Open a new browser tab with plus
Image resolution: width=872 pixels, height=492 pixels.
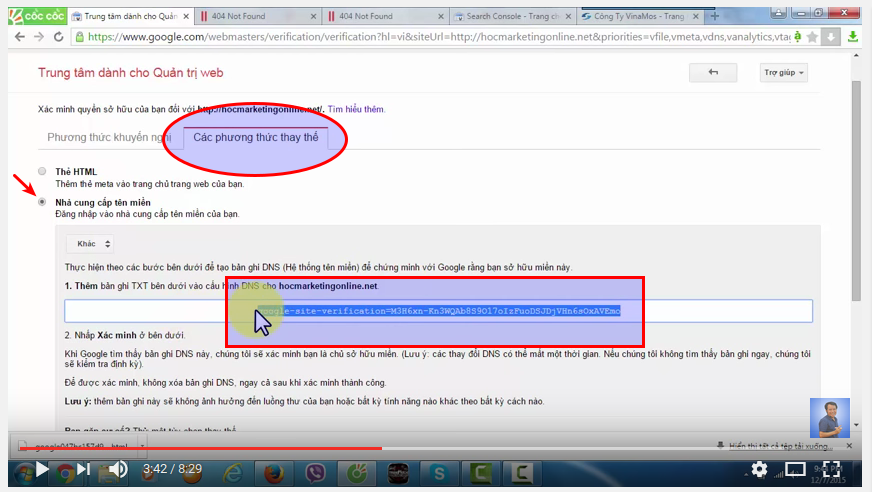point(715,16)
